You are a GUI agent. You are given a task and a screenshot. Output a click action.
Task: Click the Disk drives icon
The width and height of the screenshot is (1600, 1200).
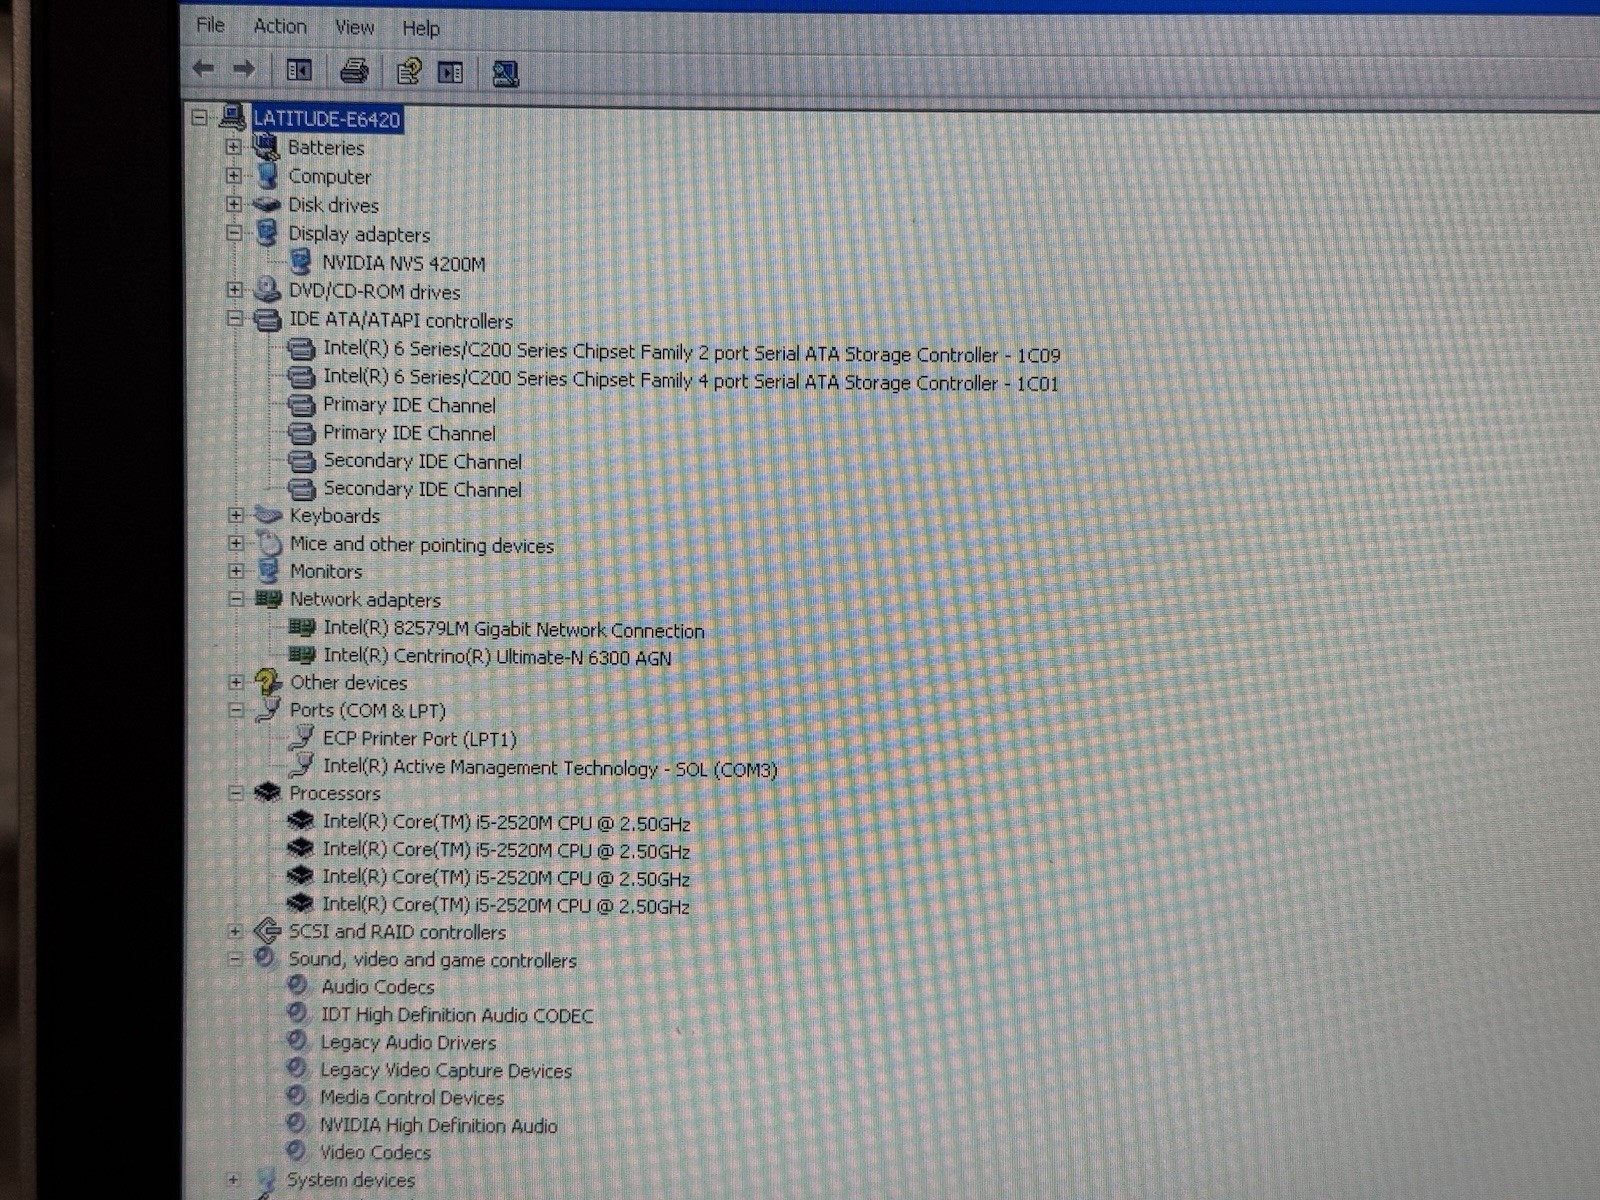[267, 204]
